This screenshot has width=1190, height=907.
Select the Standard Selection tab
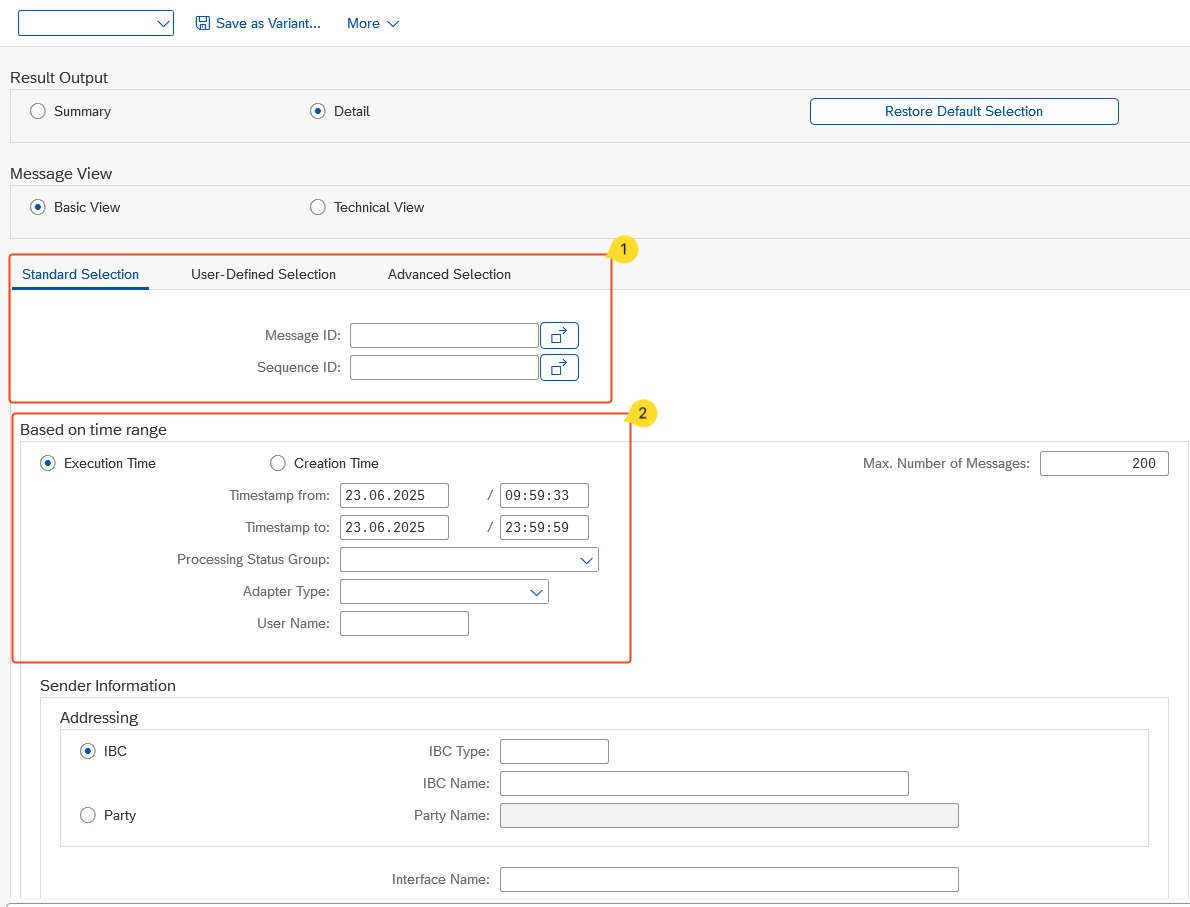pyautogui.click(x=80, y=273)
